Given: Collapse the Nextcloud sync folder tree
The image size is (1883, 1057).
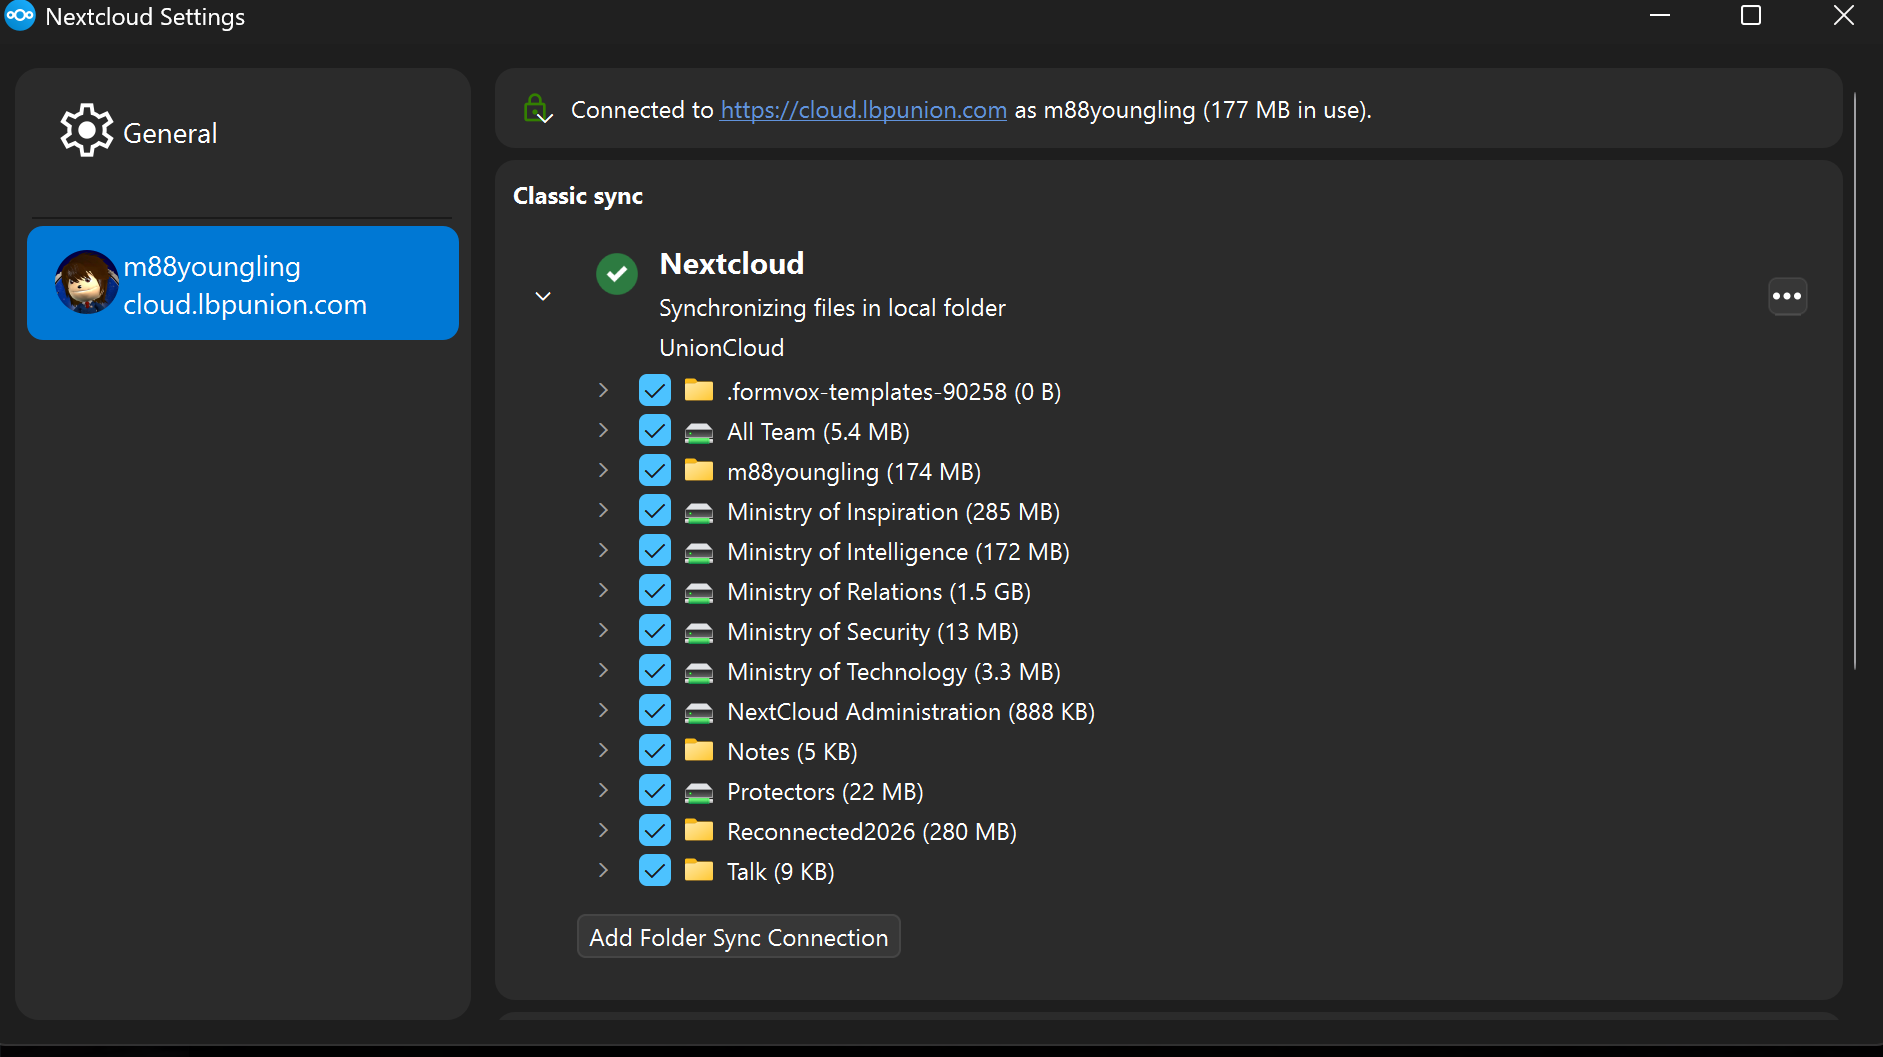Looking at the screenshot, I should click(x=543, y=296).
